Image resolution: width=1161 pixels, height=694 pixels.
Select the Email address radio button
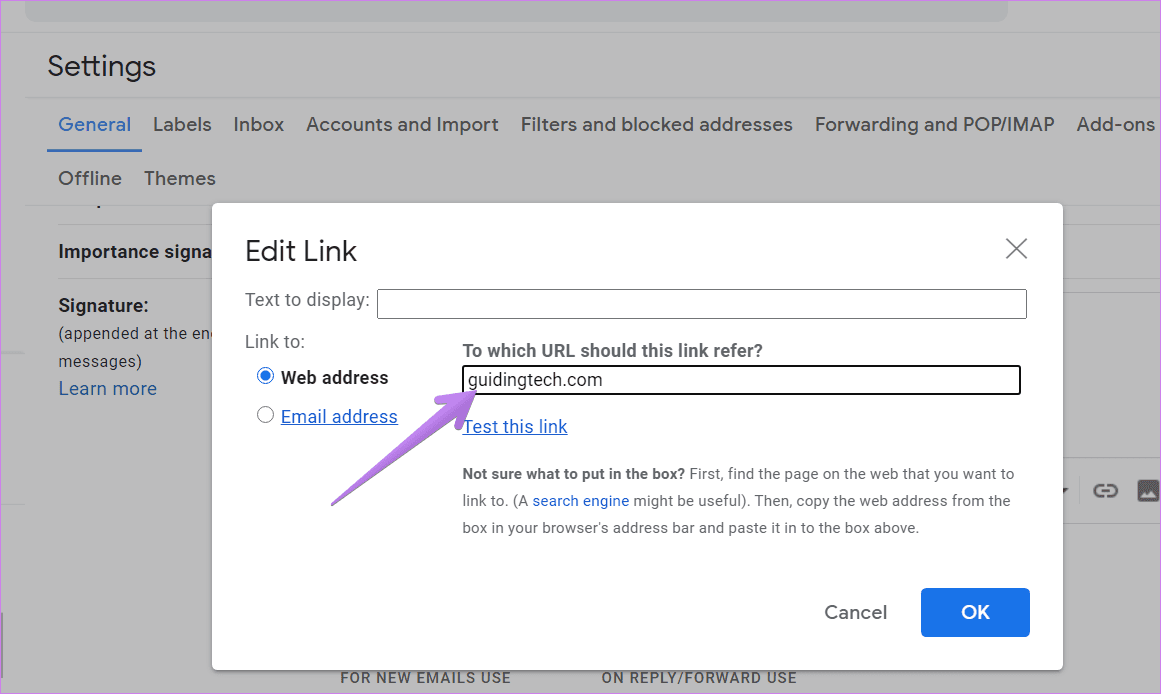click(265, 415)
